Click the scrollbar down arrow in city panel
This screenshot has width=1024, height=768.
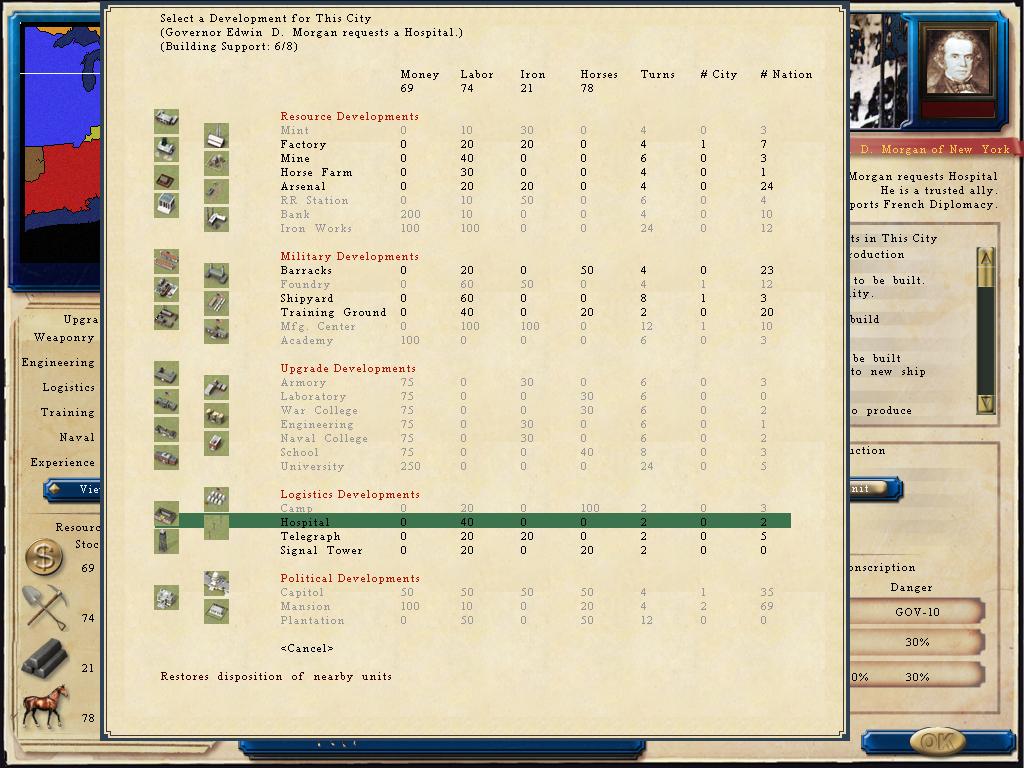pyautogui.click(x=986, y=403)
